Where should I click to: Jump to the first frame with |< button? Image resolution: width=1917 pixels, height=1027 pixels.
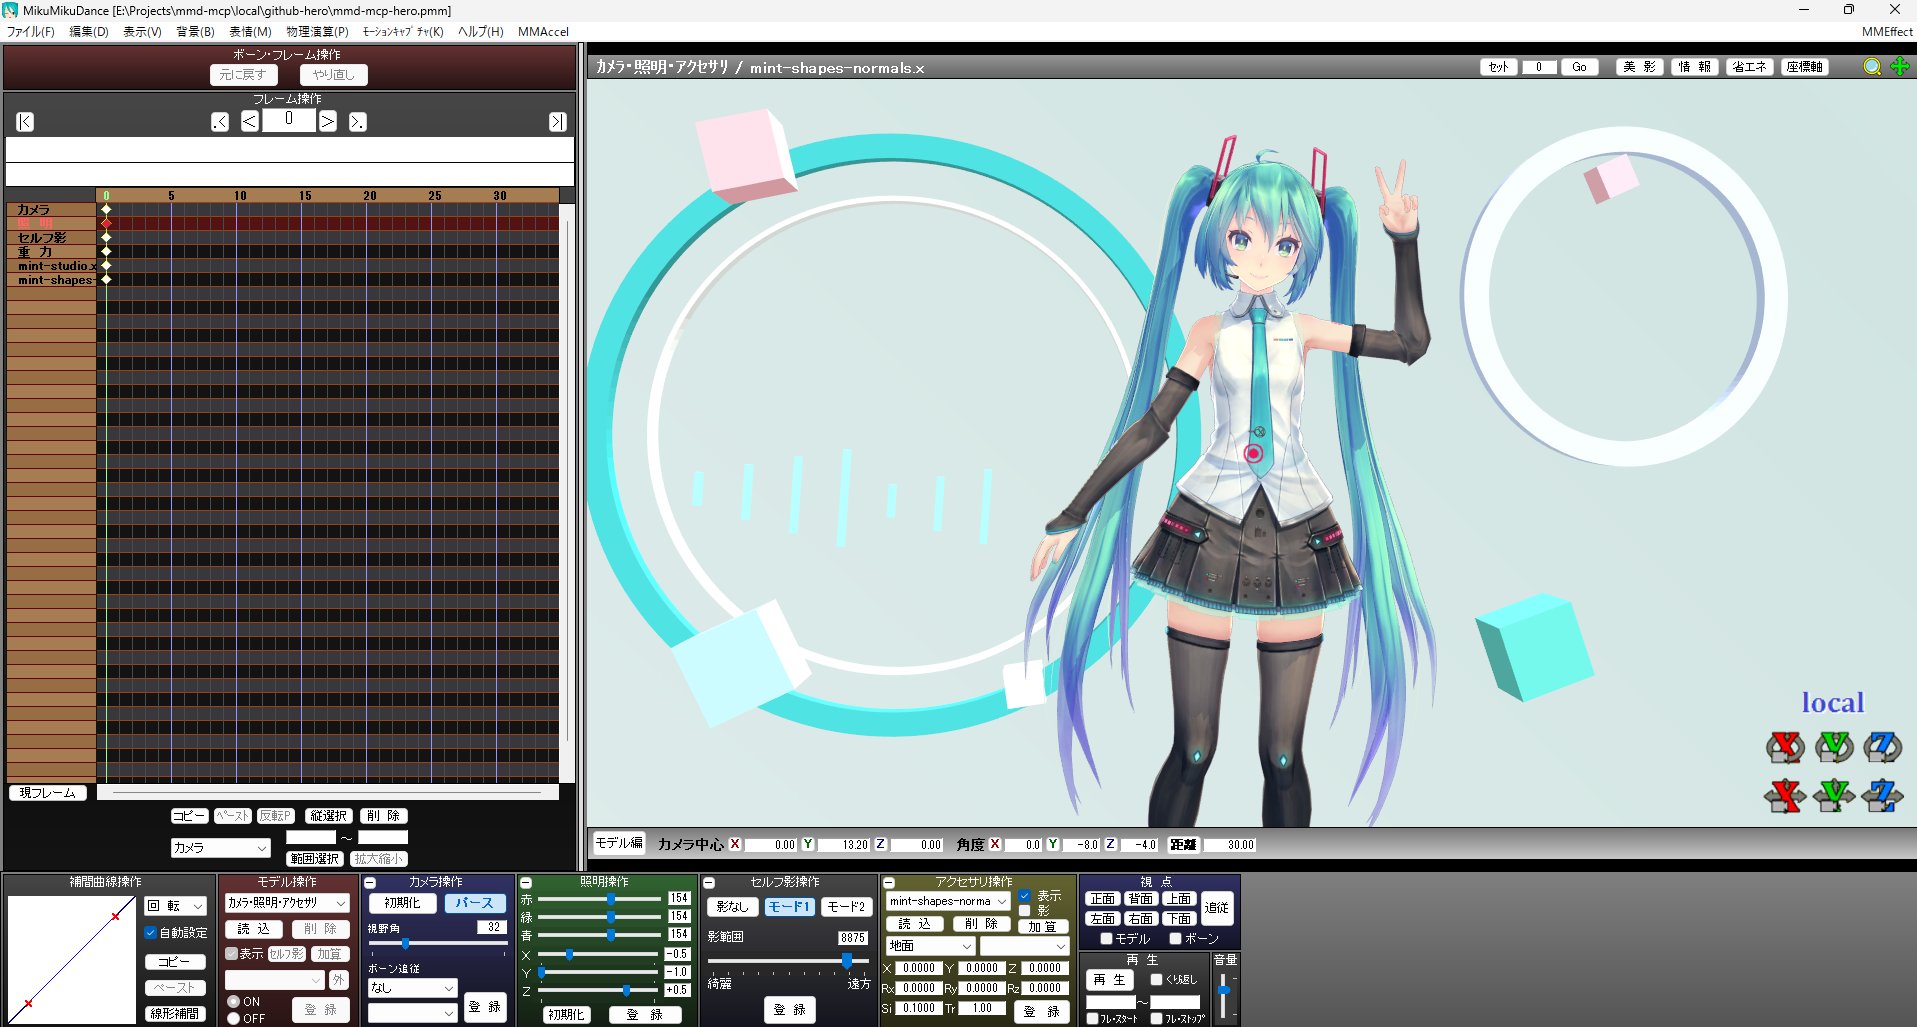point(25,122)
